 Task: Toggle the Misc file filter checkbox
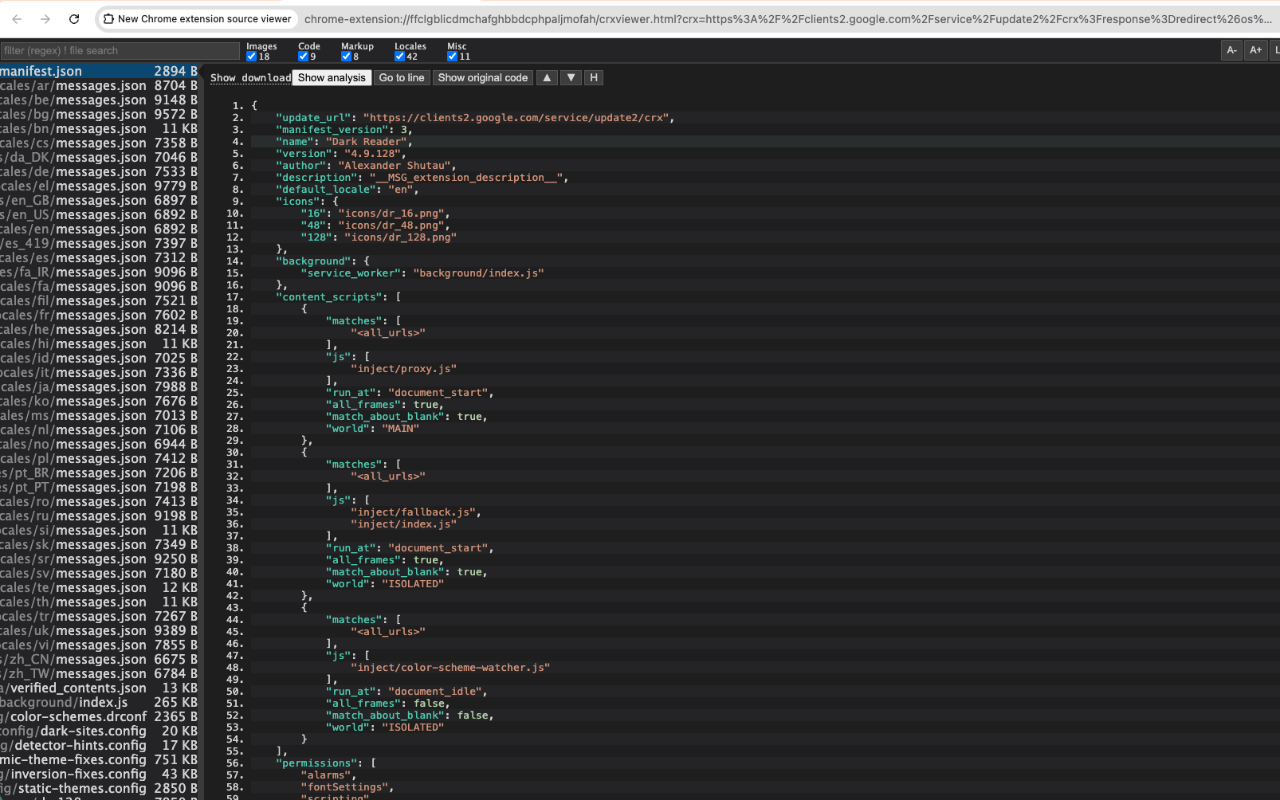click(x=452, y=57)
